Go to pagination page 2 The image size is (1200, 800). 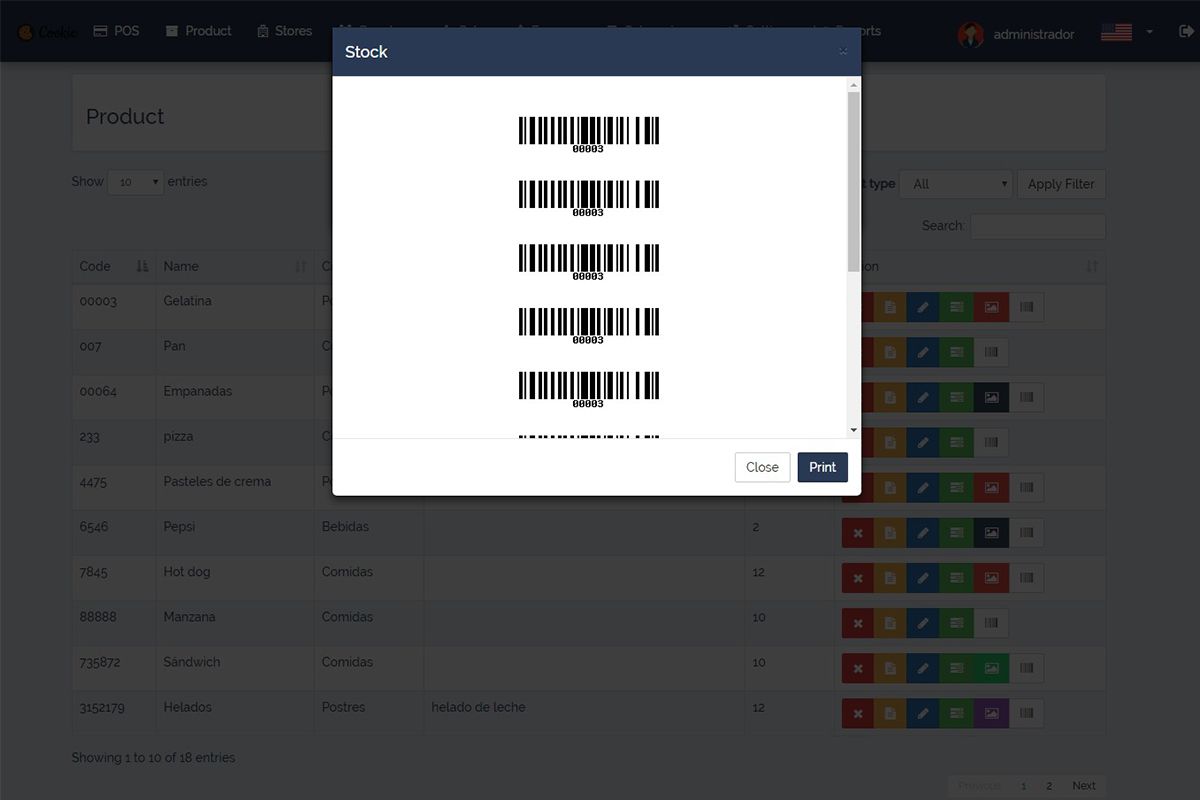(1049, 786)
